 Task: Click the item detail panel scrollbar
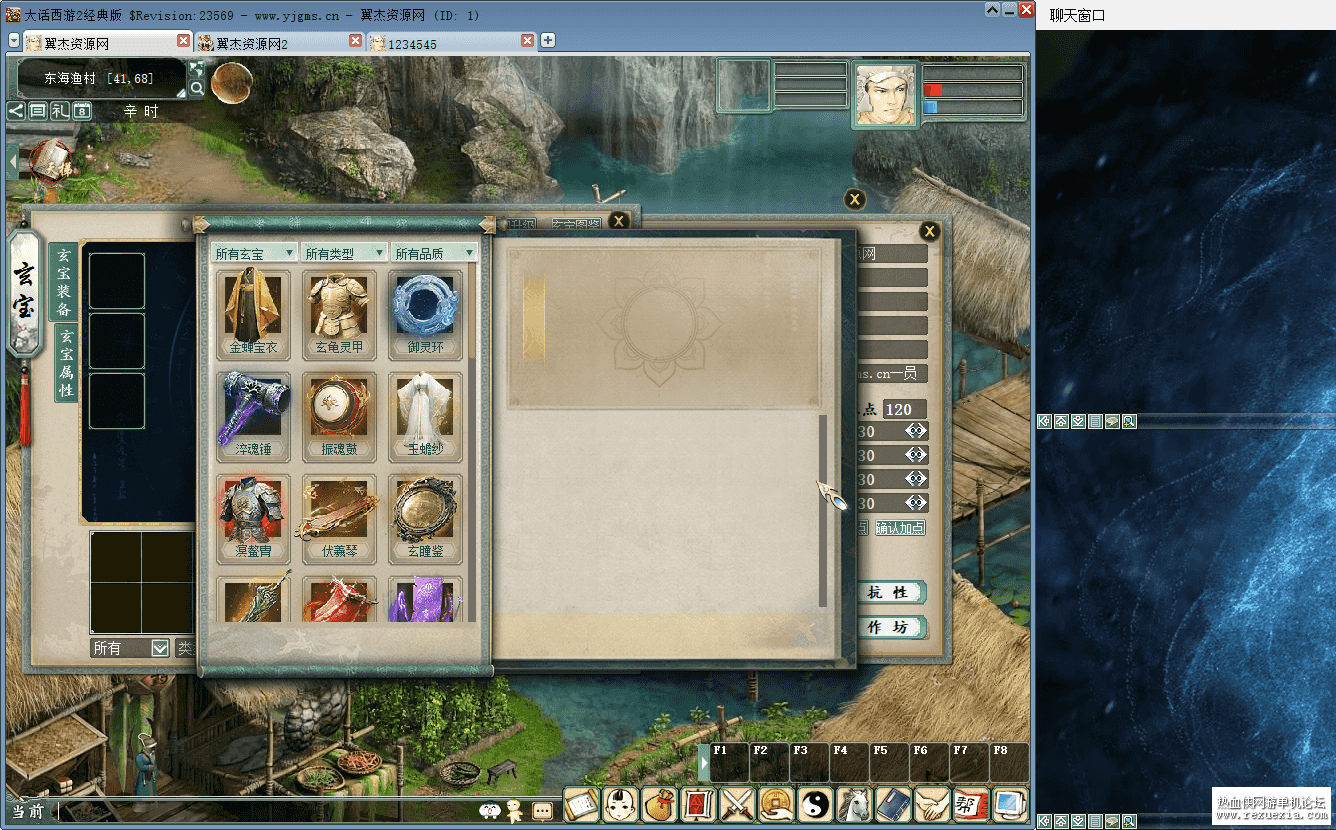[x=823, y=510]
